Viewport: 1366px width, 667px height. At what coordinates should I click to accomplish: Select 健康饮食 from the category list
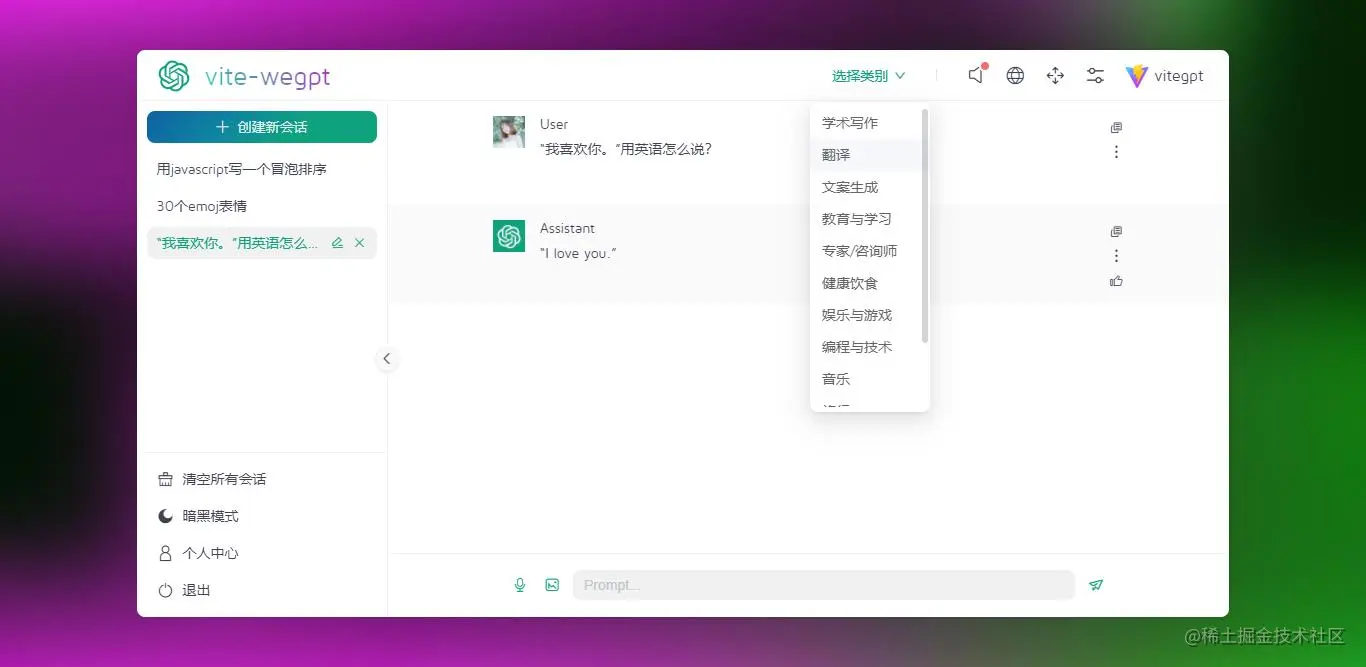[x=865, y=283]
